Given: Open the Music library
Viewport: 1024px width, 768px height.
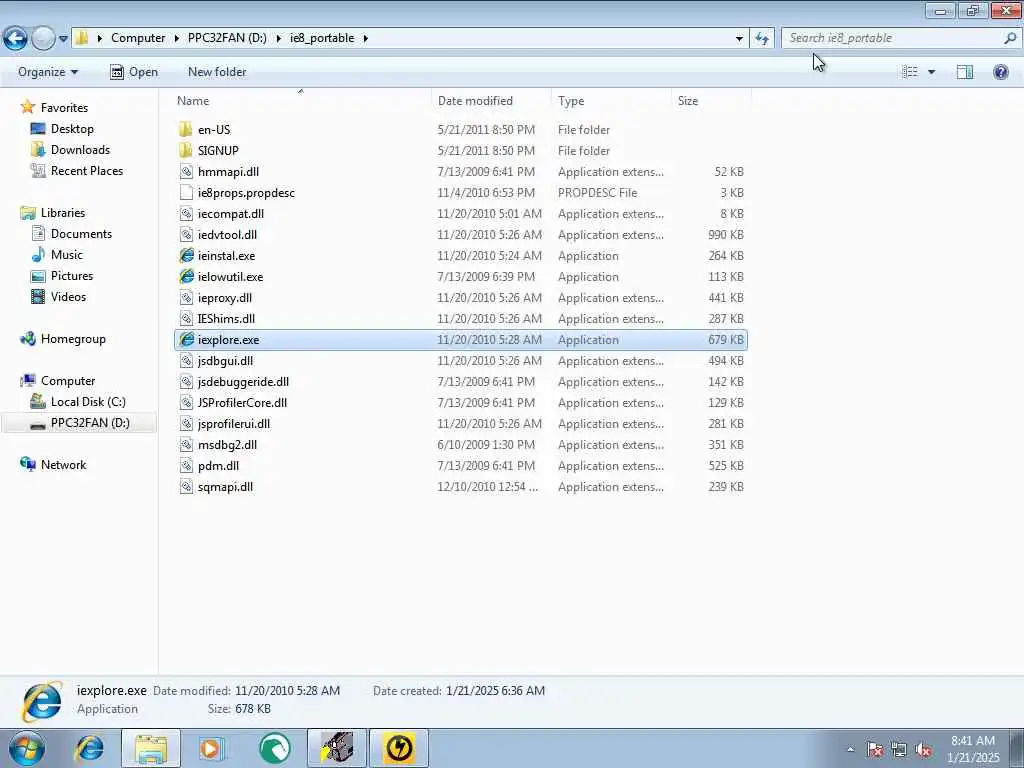Looking at the screenshot, I should click(67, 255).
